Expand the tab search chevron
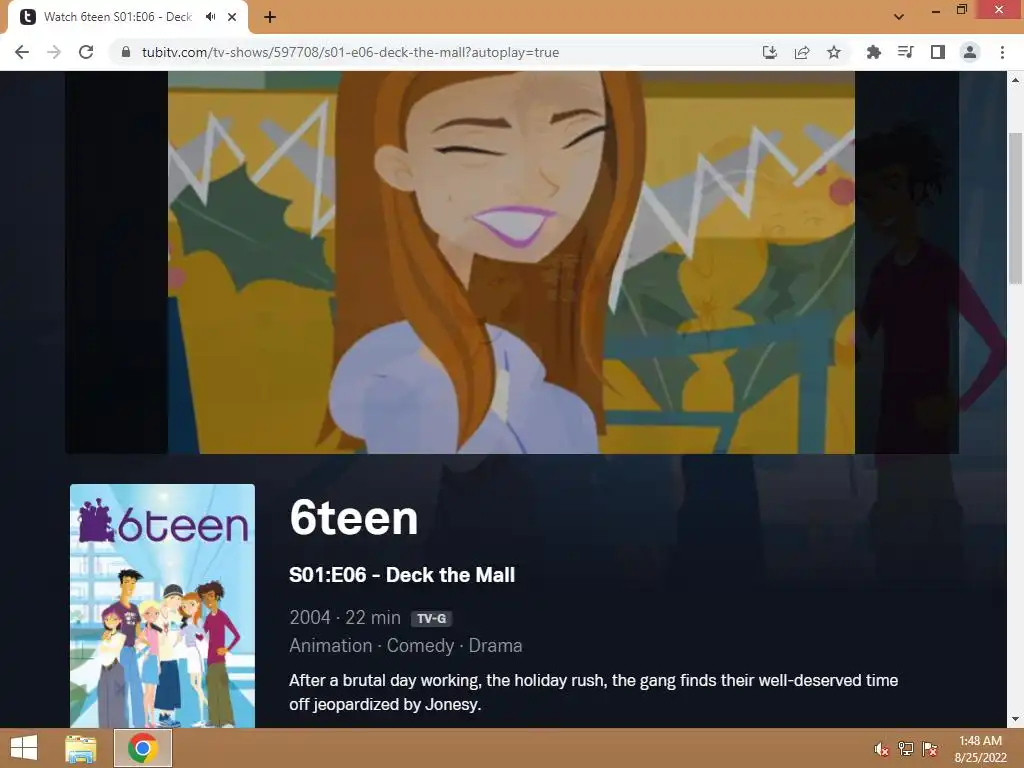The image size is (1024, 768). (x=899, y=17)
